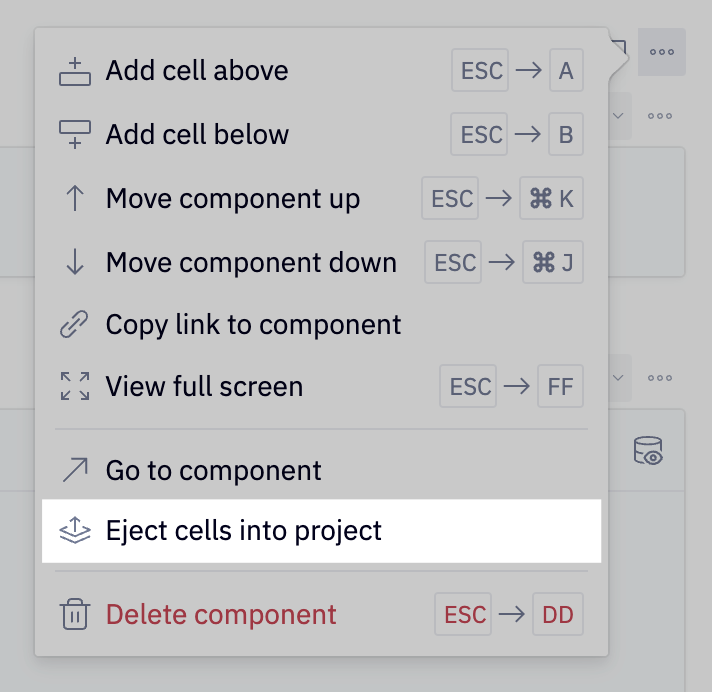
Task: Toggle the database eye preview icon
Action: pyautogui.click(x=649, y=451)
